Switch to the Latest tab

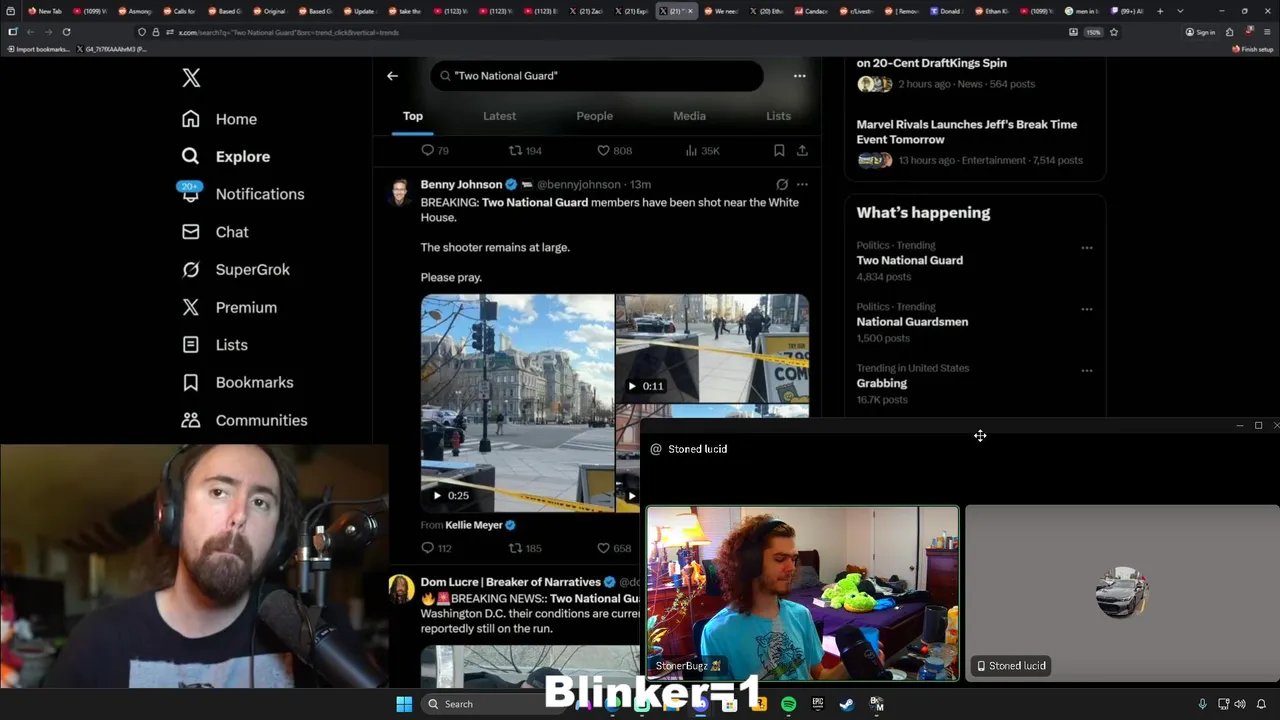499,116
